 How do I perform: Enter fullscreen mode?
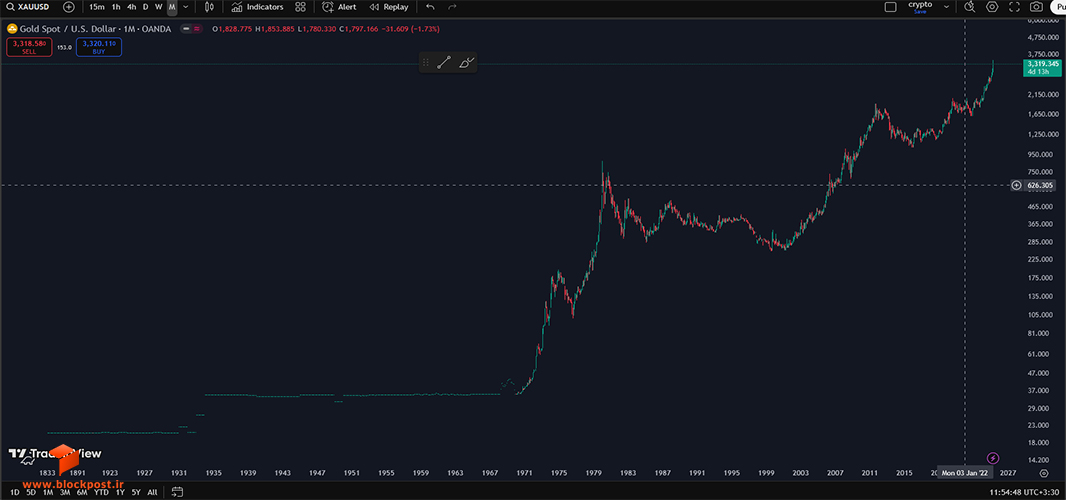(1014, 7)
